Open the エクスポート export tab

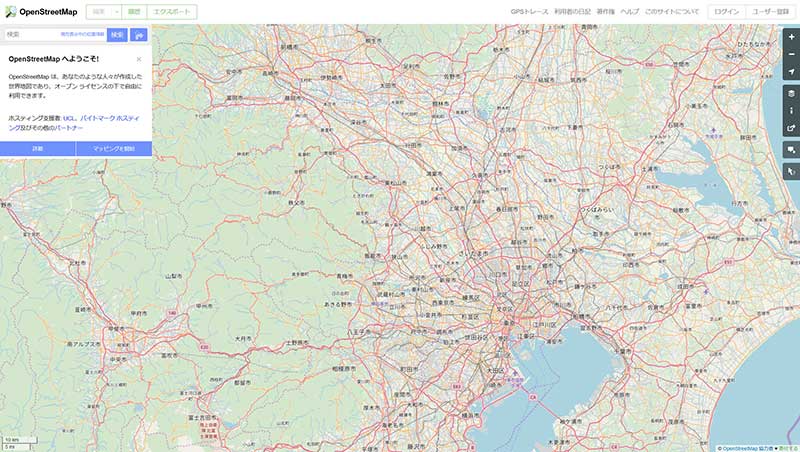coord(172,12)
